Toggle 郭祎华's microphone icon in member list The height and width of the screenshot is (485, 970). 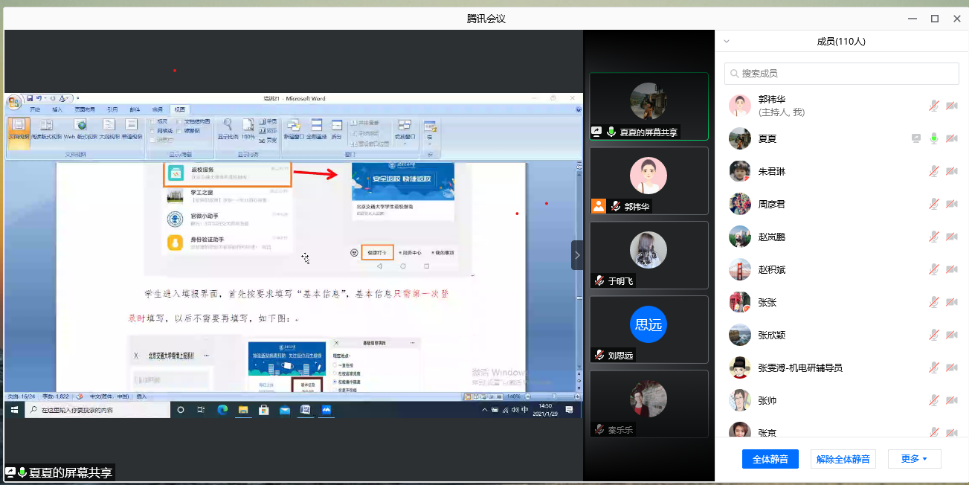(x=934, y=106)
